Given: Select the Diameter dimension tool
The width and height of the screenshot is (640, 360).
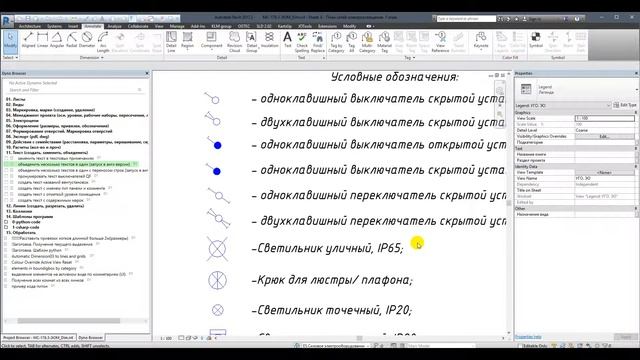Looking at the screenshot, I should point(87,40).
